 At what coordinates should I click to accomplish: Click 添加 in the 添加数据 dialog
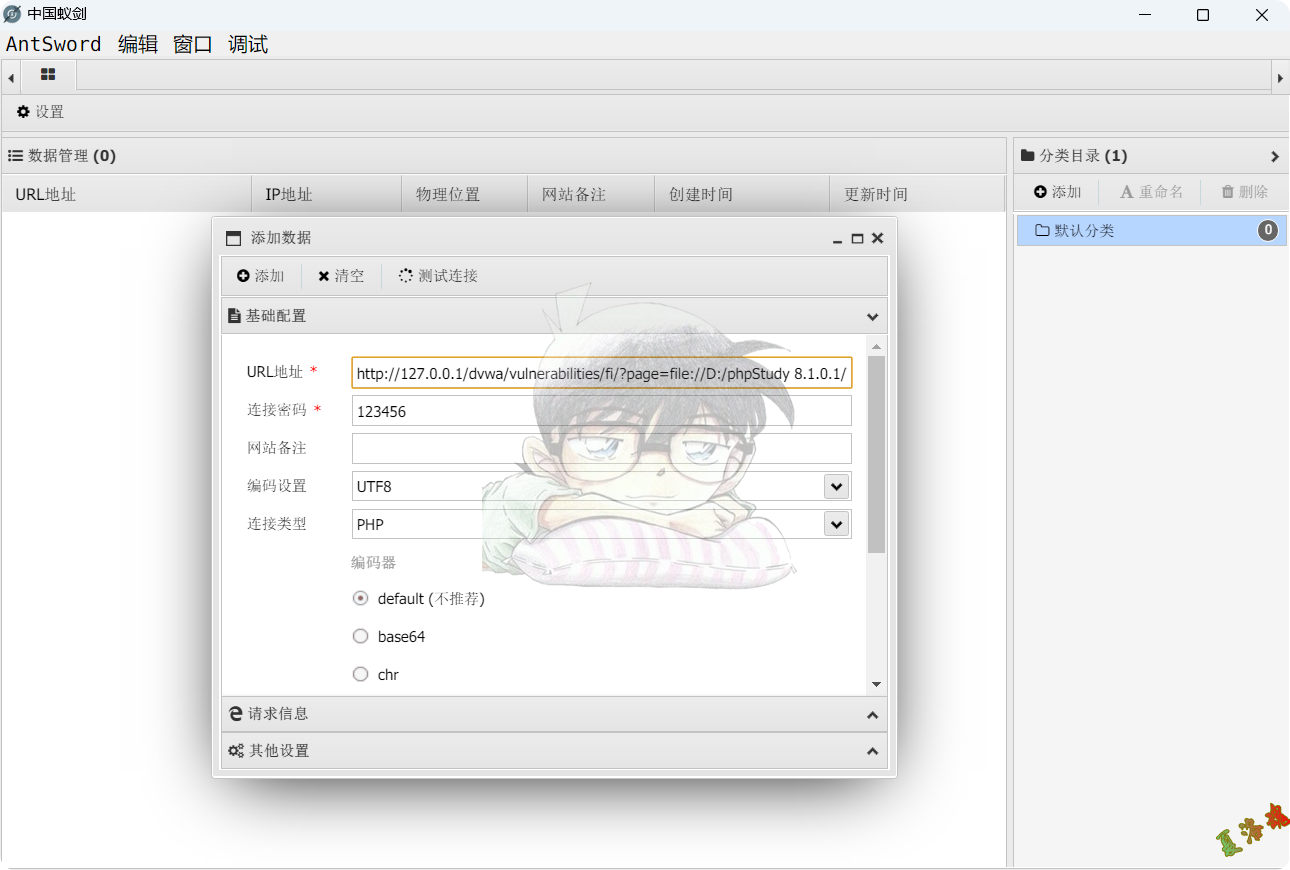[261, 276]
